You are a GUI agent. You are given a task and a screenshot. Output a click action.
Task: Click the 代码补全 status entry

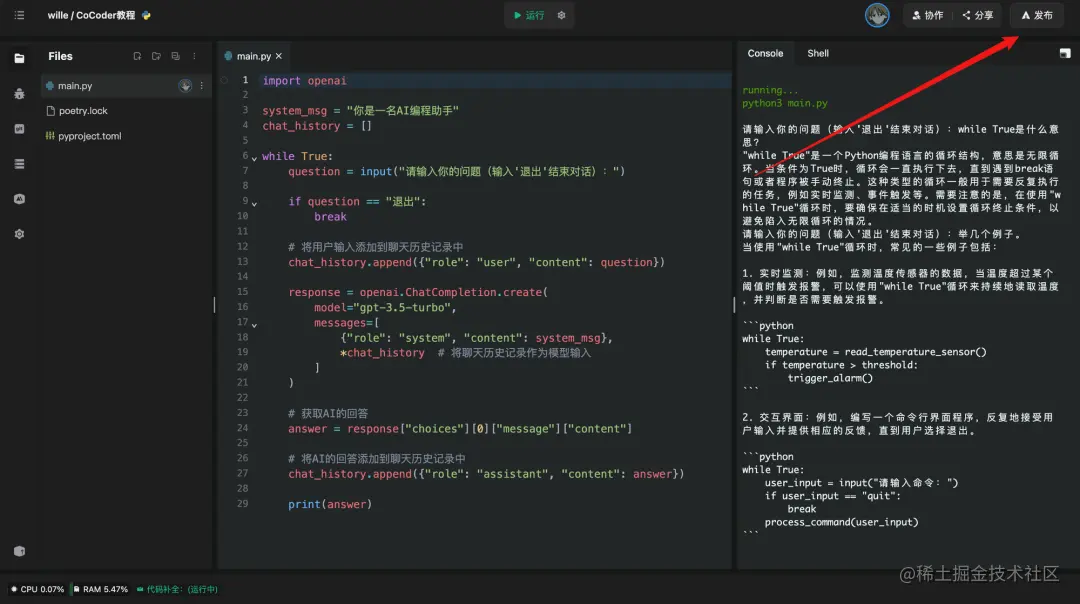click(177, 590)
